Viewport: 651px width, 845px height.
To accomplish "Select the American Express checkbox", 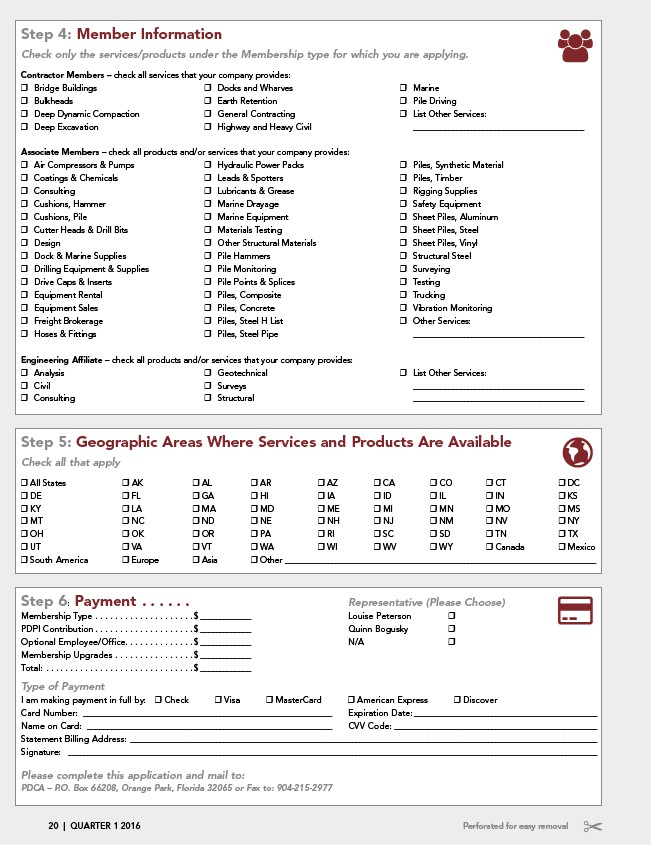I will (x=351, y=700).
